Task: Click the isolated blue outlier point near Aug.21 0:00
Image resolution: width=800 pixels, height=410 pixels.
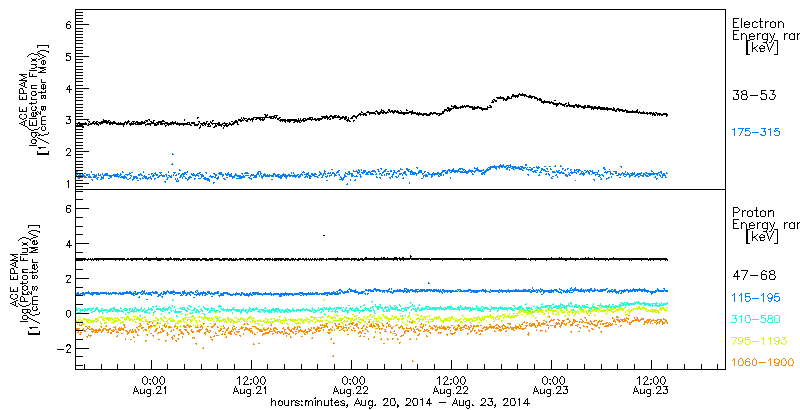Action: [x=172, y=154]
